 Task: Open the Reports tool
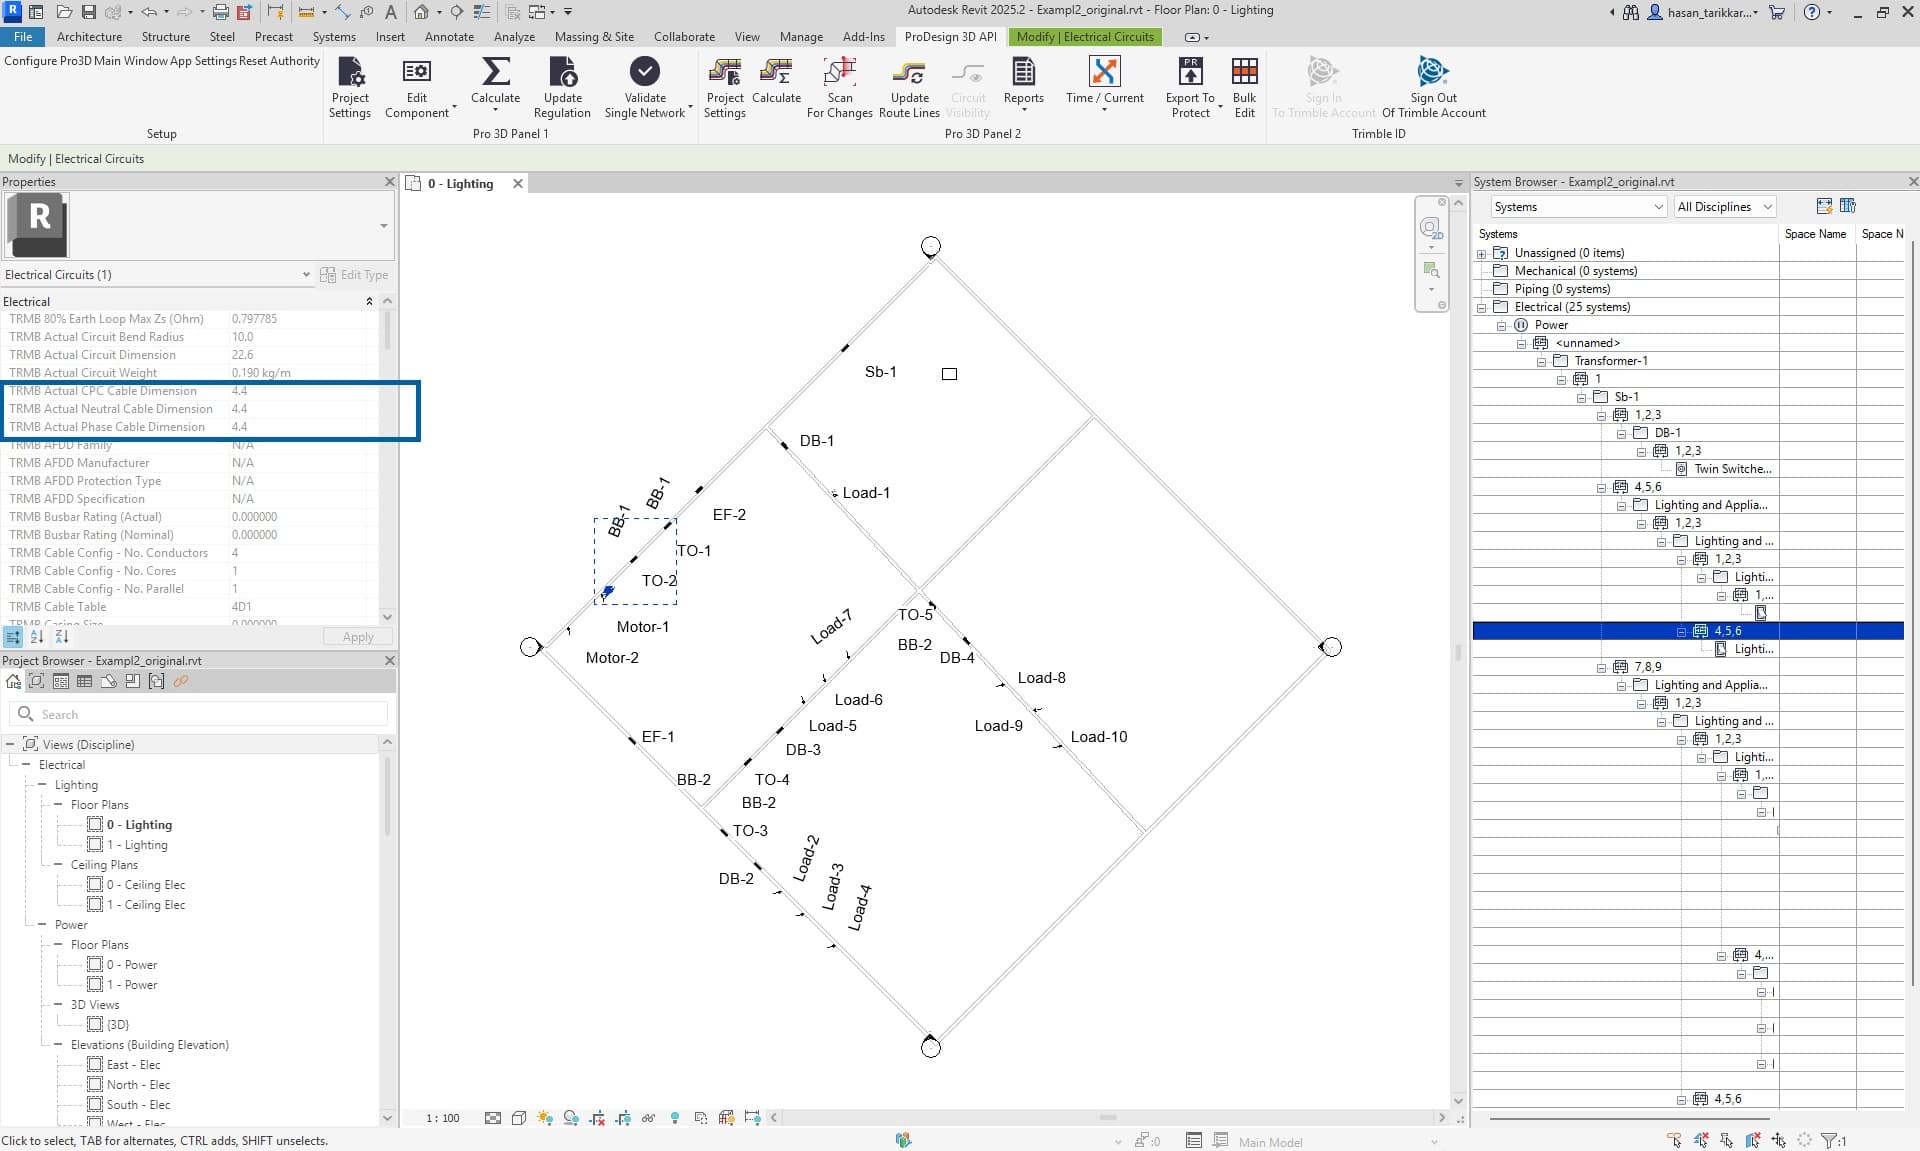point(1023,73)
